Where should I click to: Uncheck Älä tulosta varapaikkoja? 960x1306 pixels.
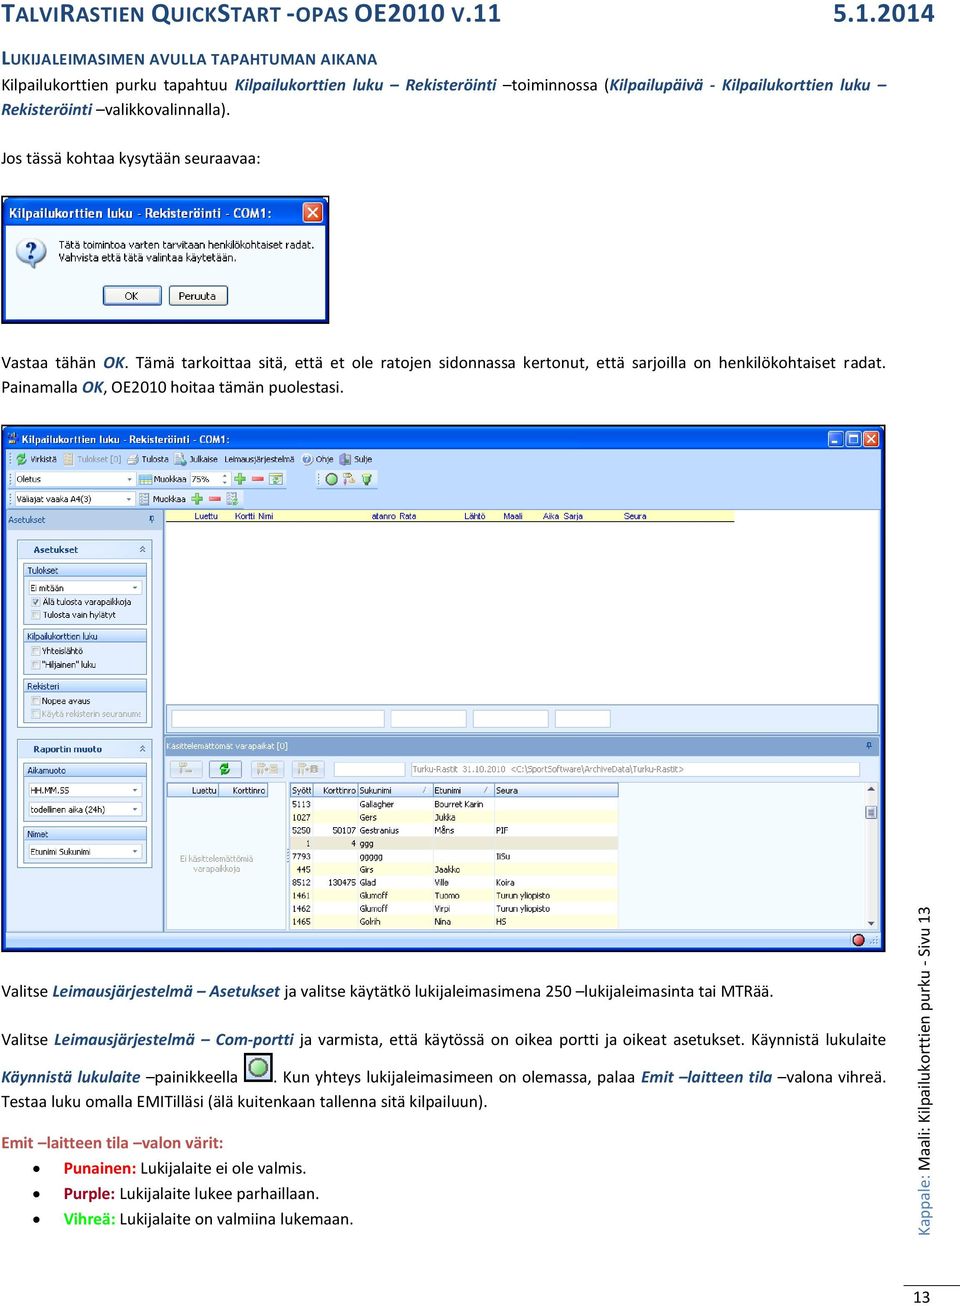[36, 602]
